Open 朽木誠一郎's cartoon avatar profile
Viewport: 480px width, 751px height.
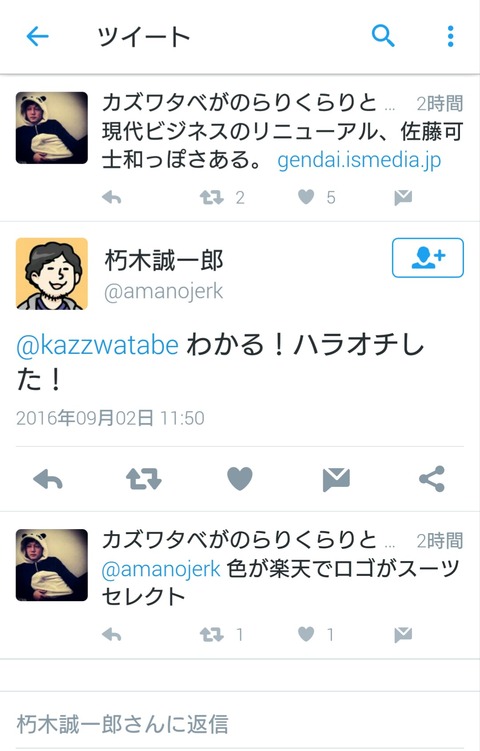pos(52,273)
